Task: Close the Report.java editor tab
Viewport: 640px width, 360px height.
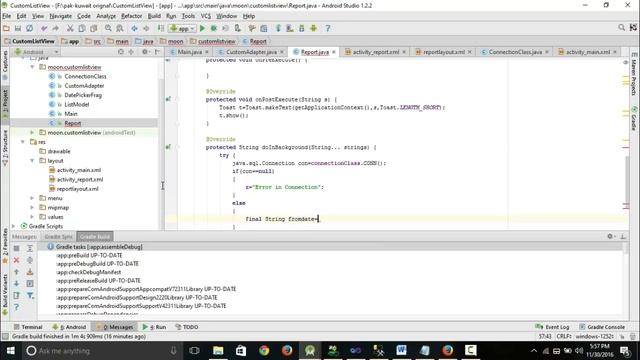Action: click(x=334, y=52)
